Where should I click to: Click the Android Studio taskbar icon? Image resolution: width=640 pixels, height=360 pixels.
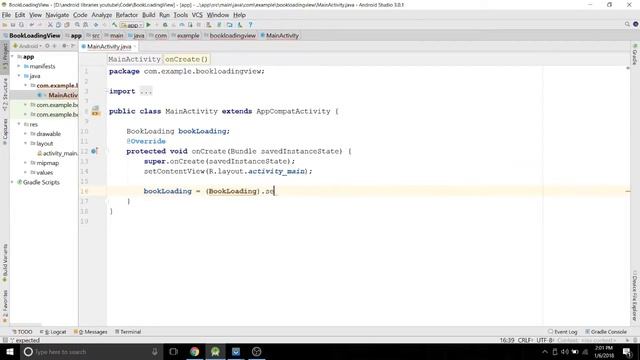click(215, 351)
